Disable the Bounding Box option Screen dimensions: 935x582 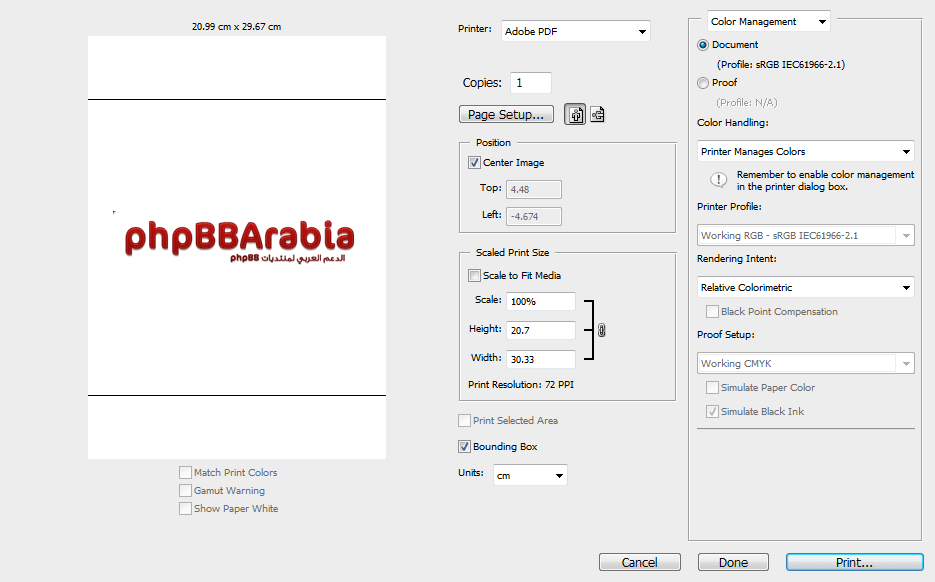pyautogui.click(x=465, y=447)
